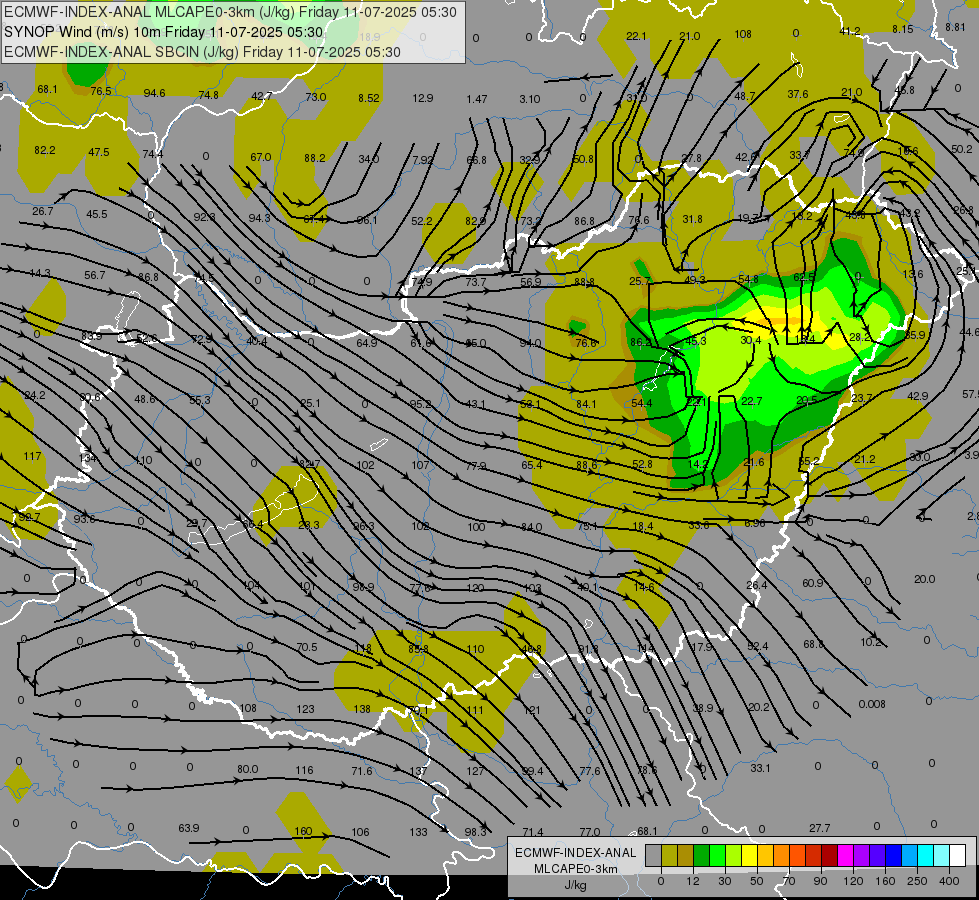Click the legend scale label 250
This screenshot has width=979, height=900.
click(x=917, y=881)
